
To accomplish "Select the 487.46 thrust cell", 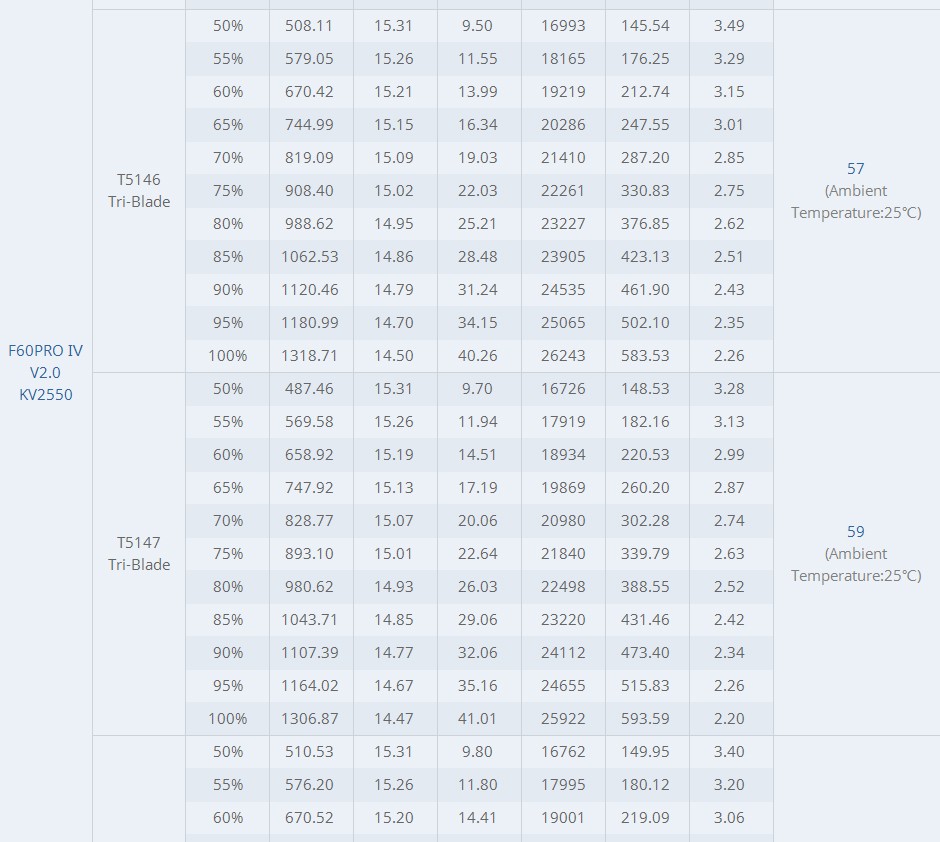I will pos(309,388).
